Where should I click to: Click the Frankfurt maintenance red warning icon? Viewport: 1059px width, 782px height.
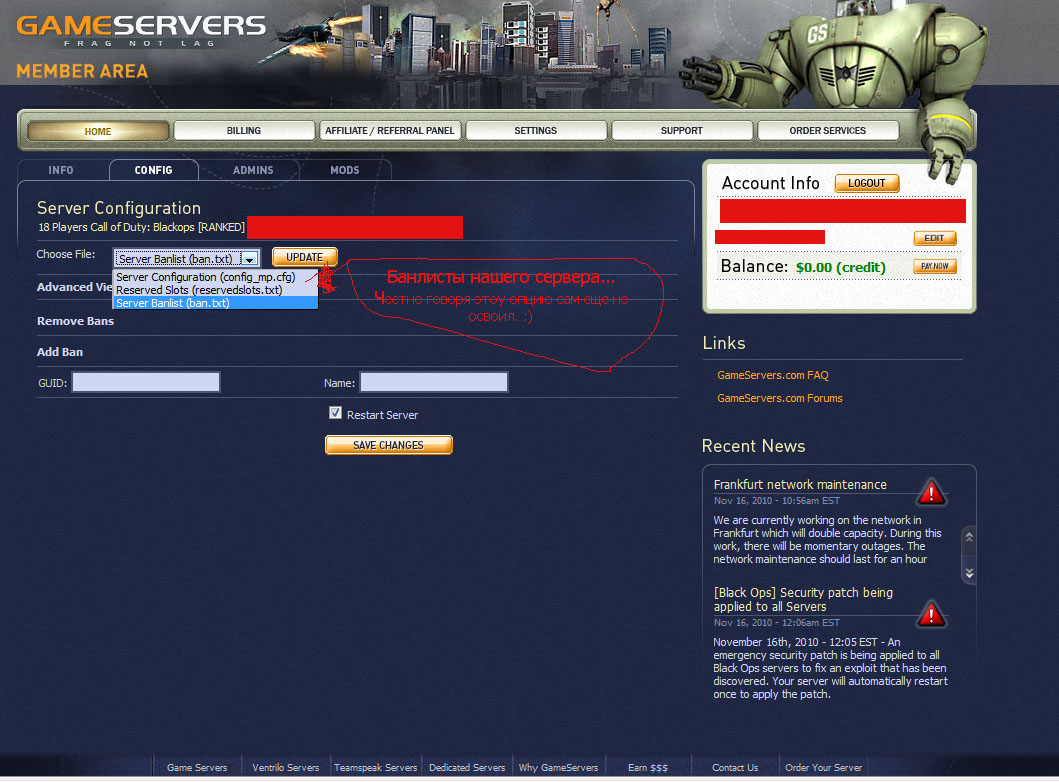(x=931, y=492)
